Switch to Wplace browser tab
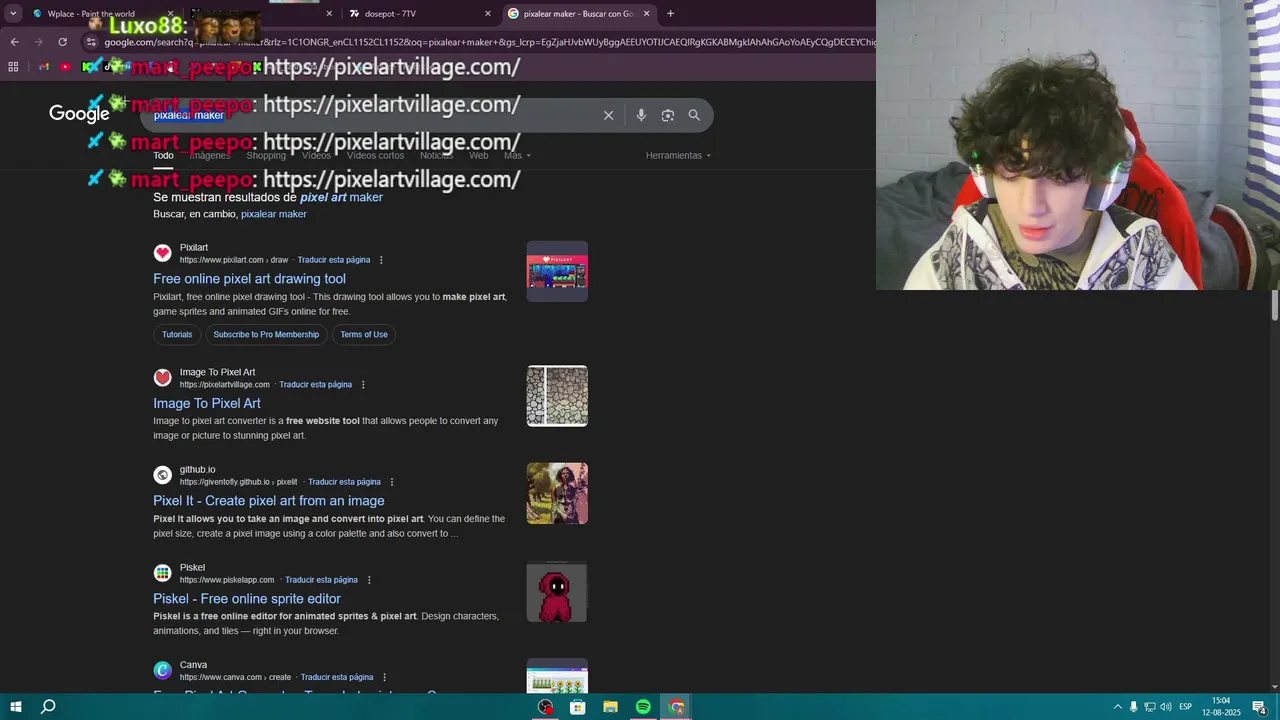 coord(91,14)
